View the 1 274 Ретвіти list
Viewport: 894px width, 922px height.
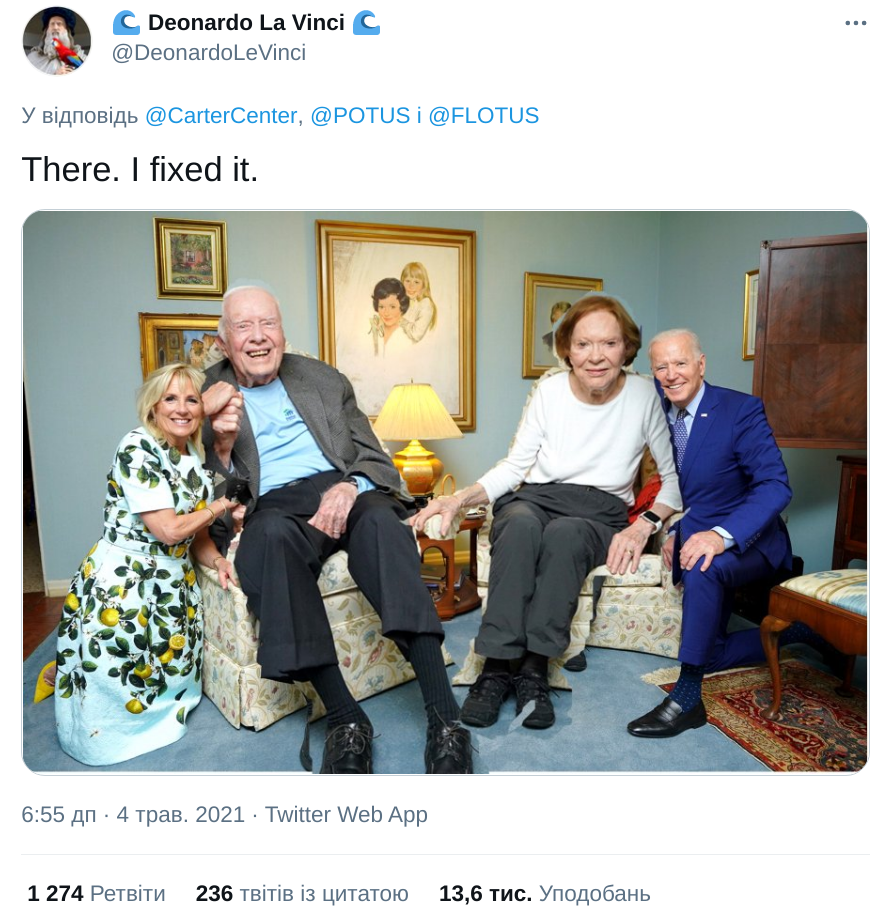[x=96, y=894]
